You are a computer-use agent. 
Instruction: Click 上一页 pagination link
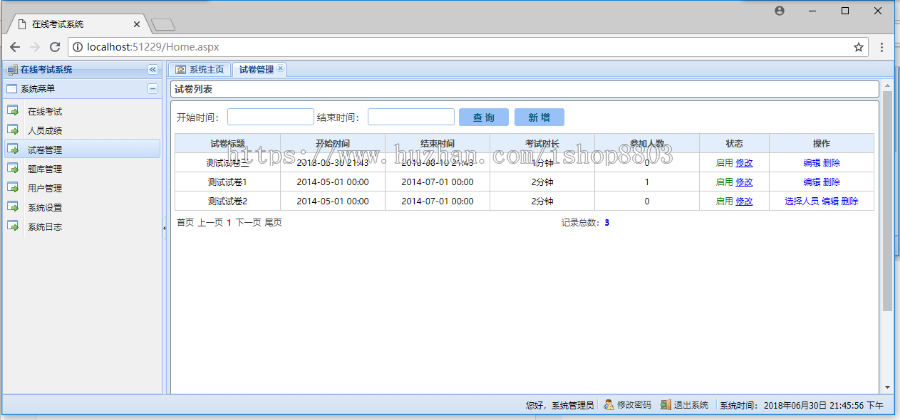(210, 223)
